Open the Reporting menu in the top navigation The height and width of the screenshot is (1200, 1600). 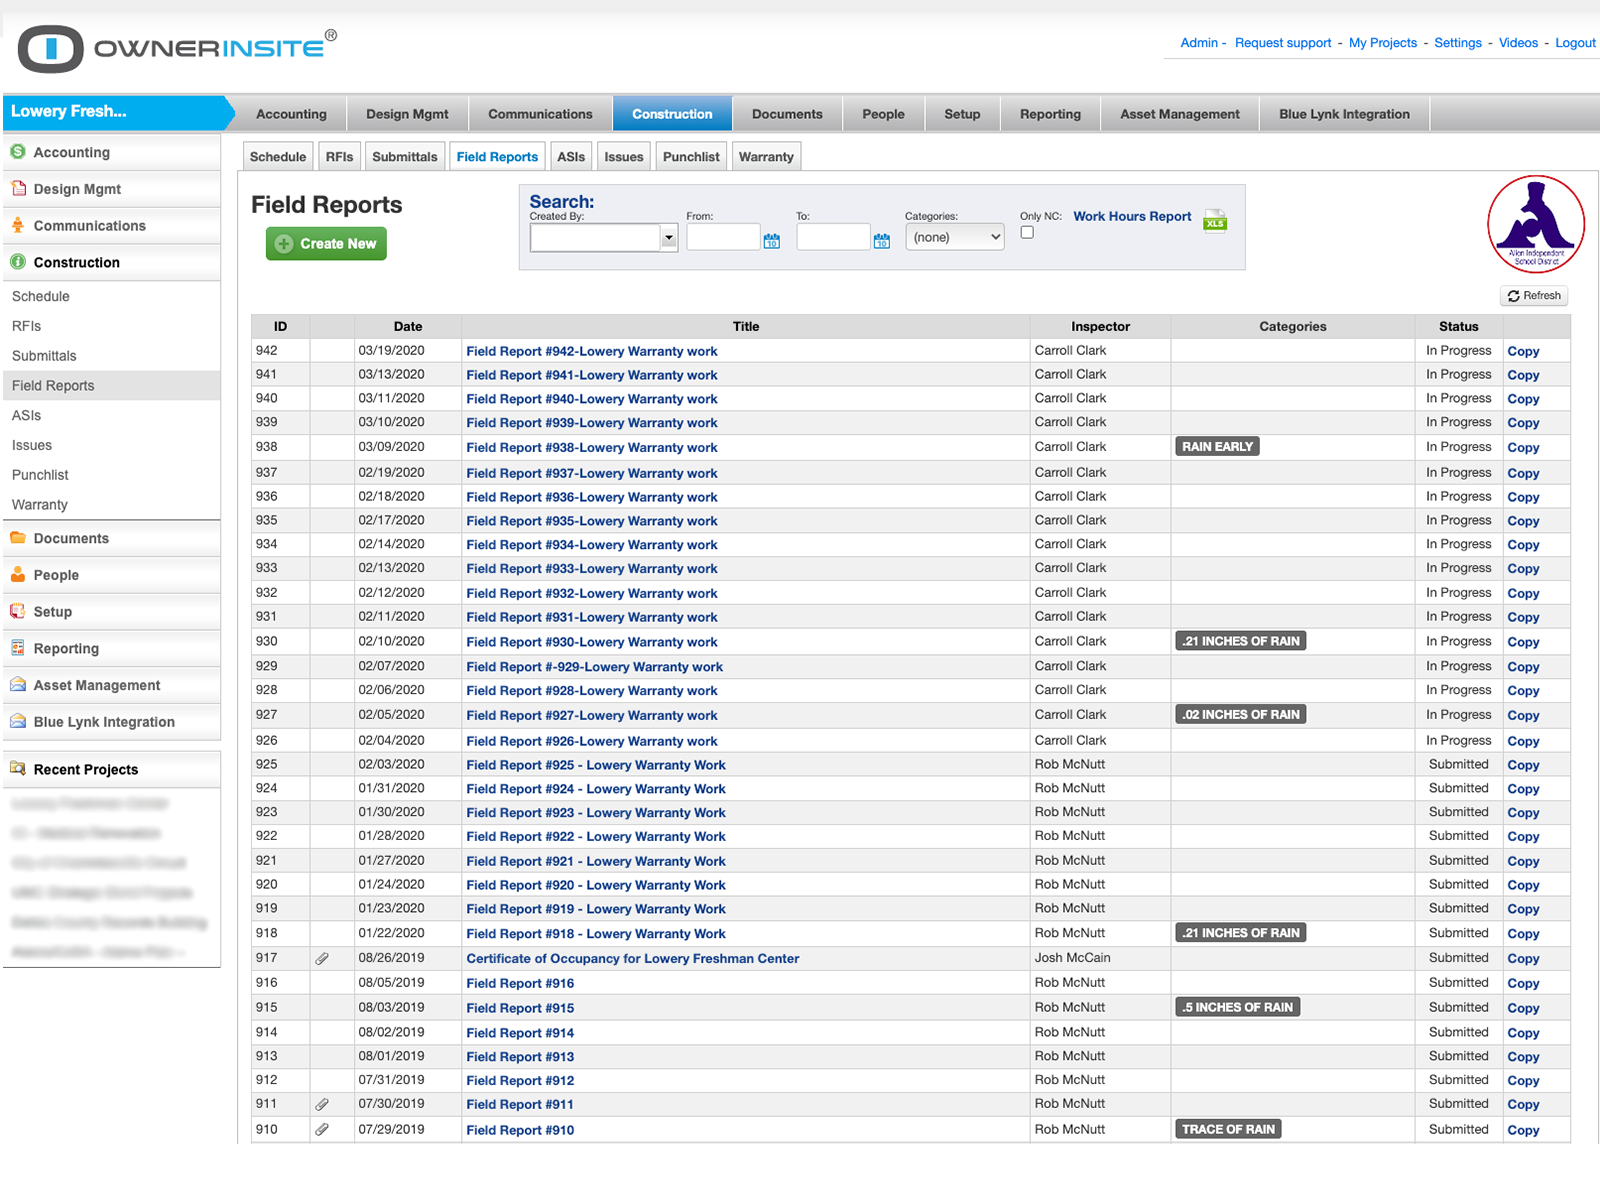pyautogui.click(x=1049, y=113)
